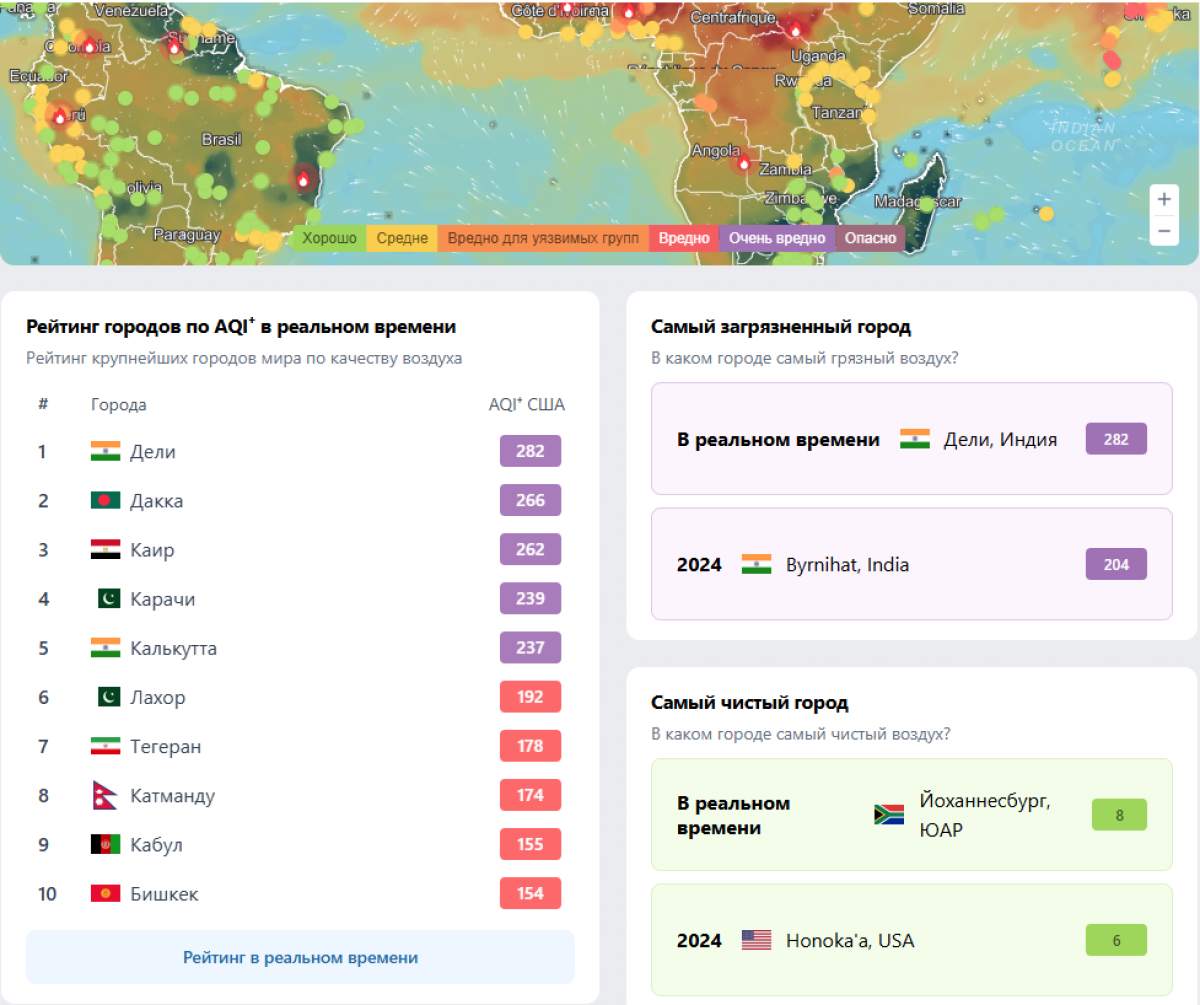Image resolution: width=1200 pixels, height=1005 pixels.
Task: Click Kyrgyzstan flag next to Бишкек
Action: pyautogui.click(x=105, y=894)
